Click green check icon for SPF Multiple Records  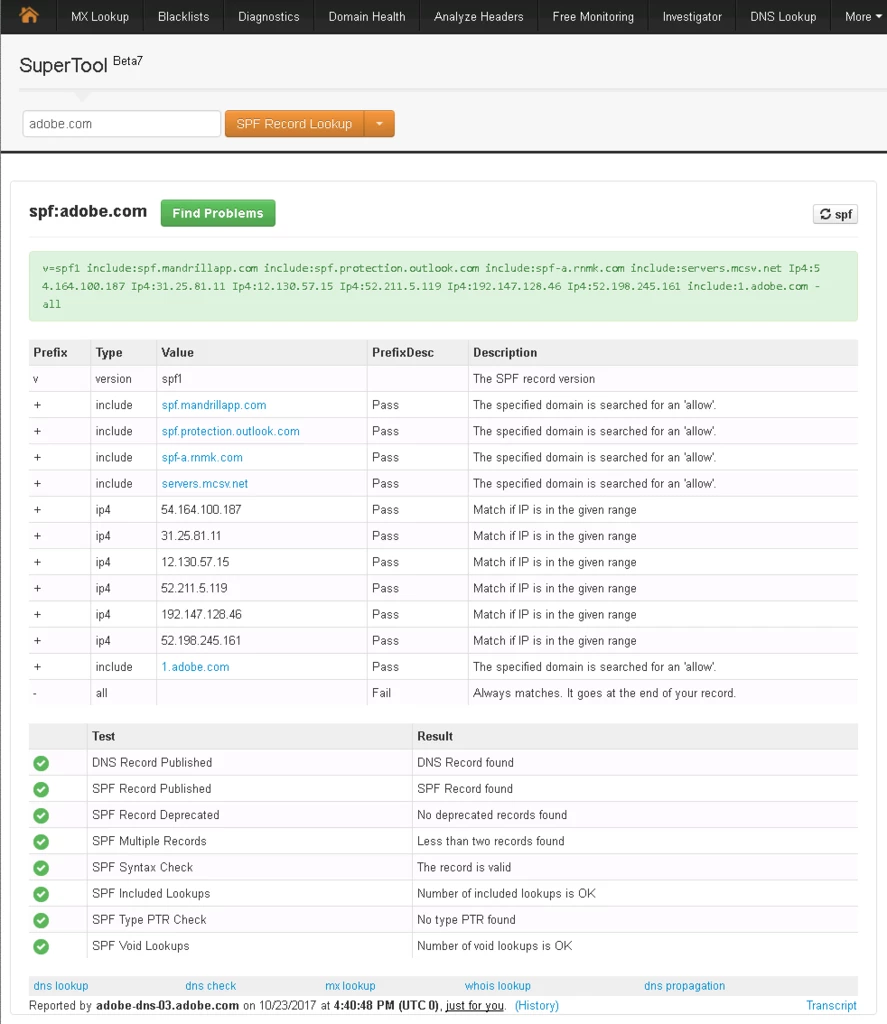pos(41,841)
